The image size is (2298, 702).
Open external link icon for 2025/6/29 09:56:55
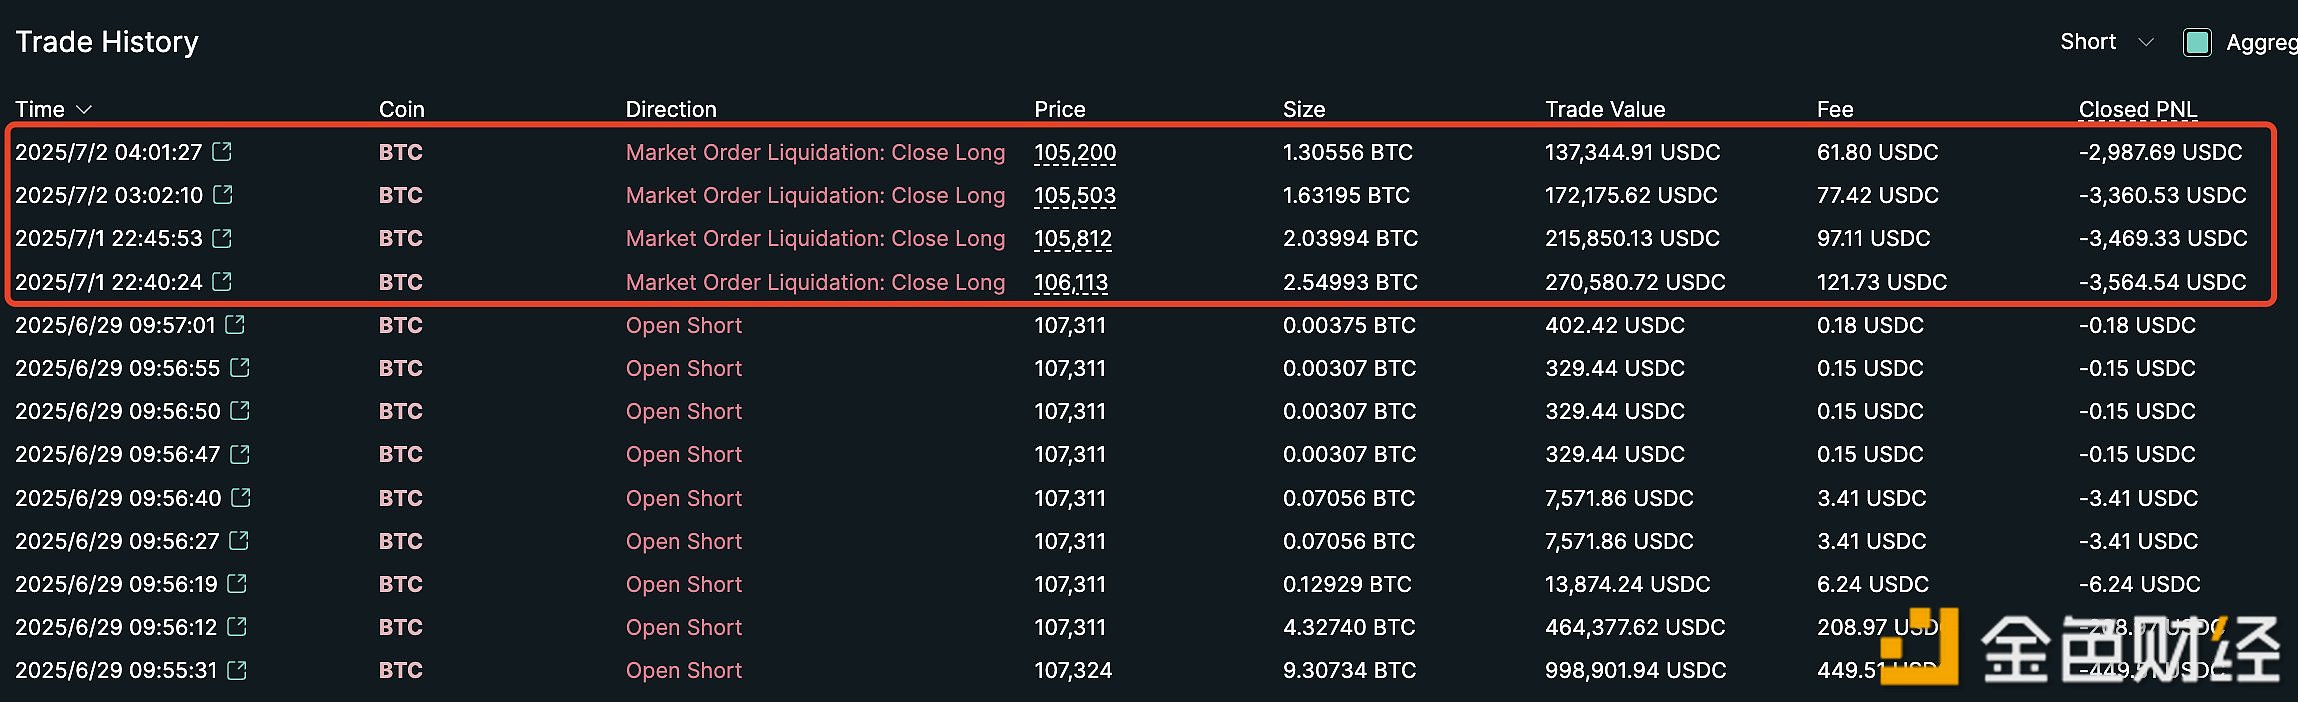coord(240,367)
